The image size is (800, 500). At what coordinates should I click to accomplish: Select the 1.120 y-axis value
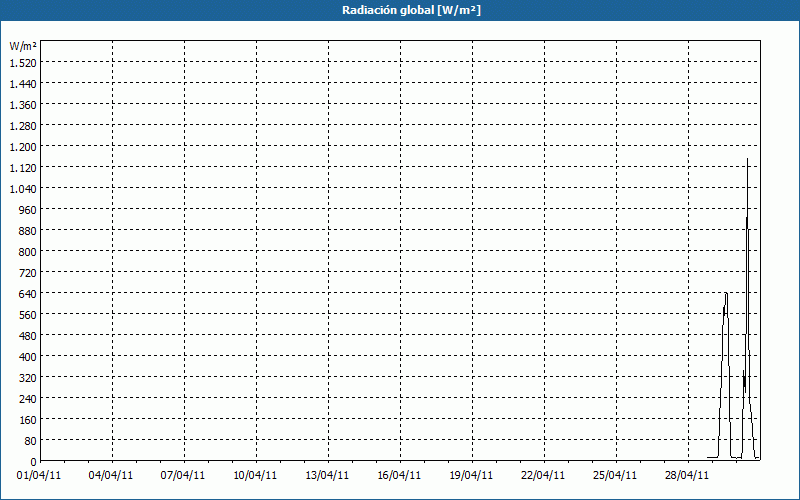click(23, 167)
